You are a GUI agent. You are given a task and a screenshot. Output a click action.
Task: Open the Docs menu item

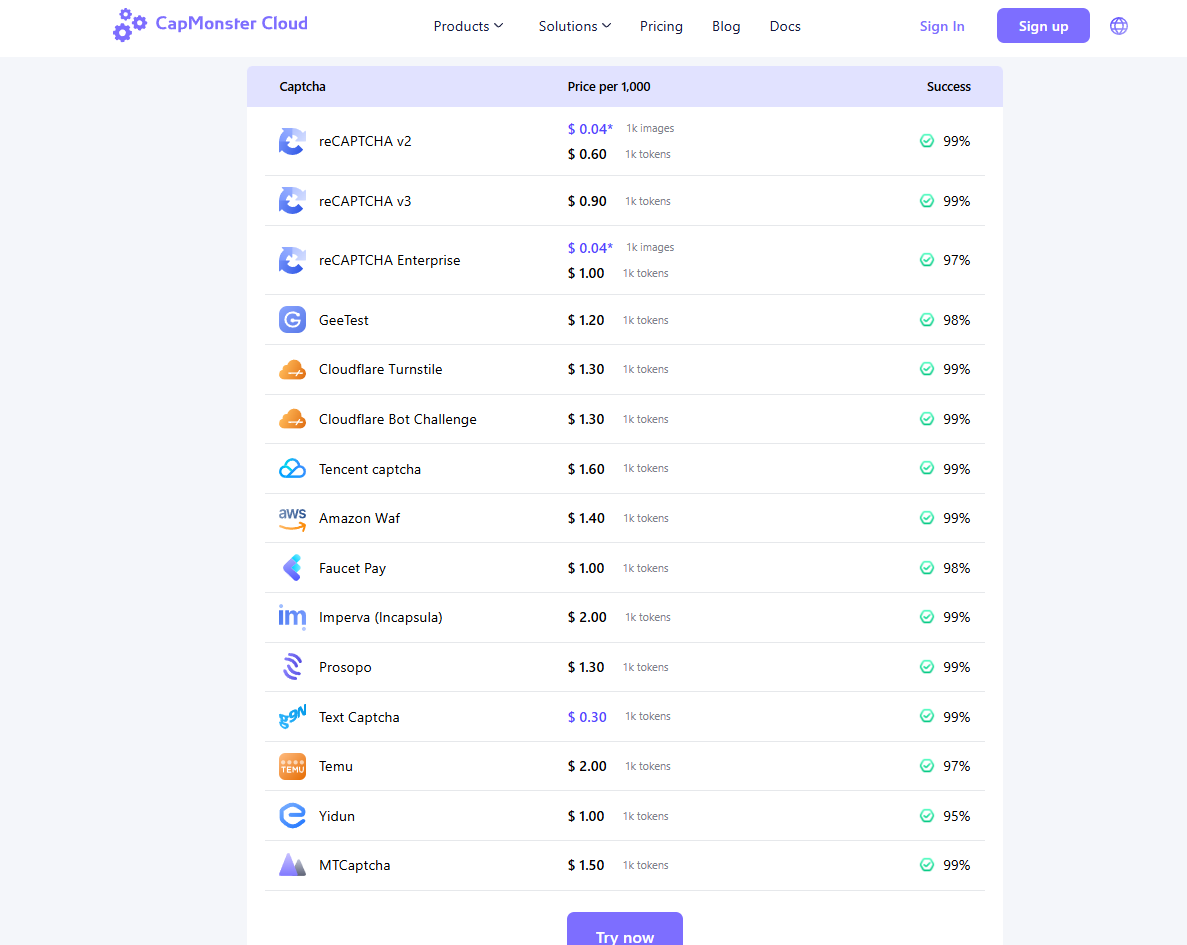pyautogui.click(x=785, y=26)
